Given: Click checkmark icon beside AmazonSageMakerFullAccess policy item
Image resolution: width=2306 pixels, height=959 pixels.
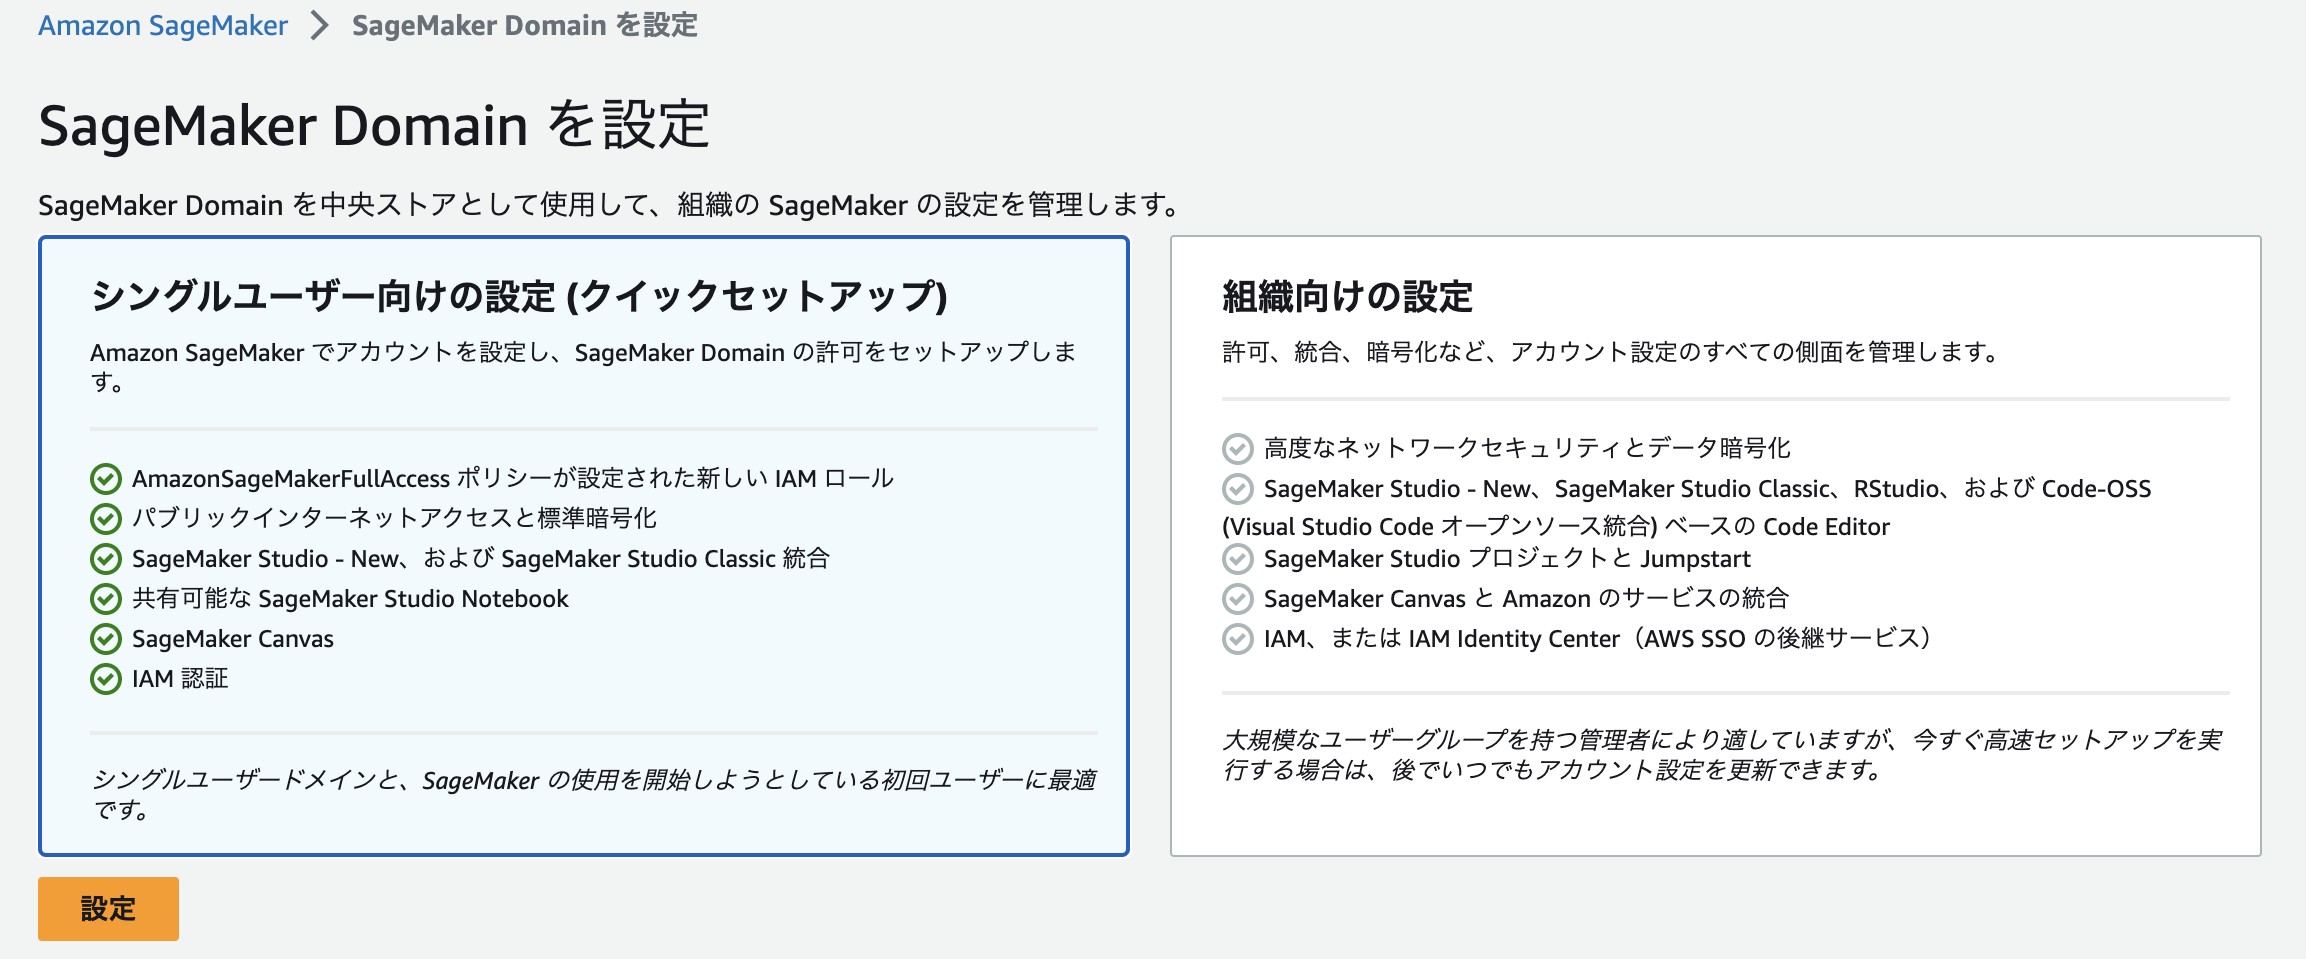Looking at the screenshot, I should 106,479.
